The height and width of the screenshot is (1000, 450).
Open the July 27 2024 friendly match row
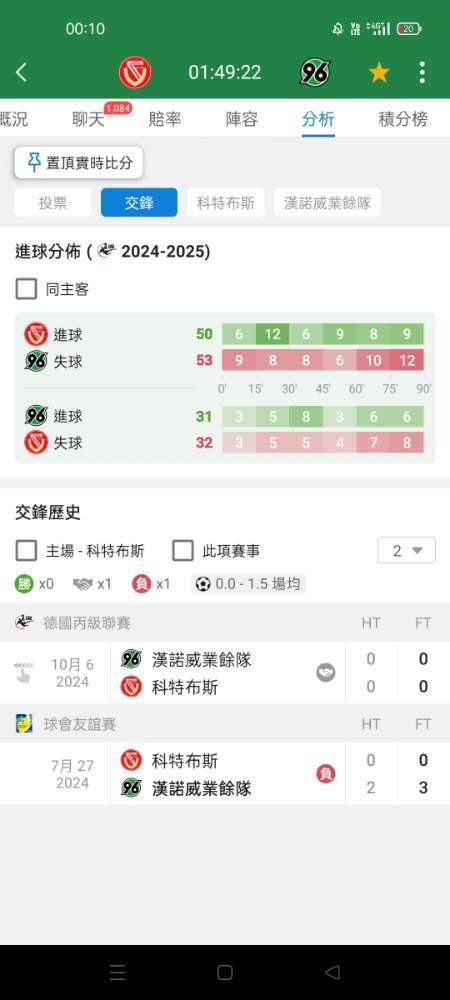pos(225,774)
